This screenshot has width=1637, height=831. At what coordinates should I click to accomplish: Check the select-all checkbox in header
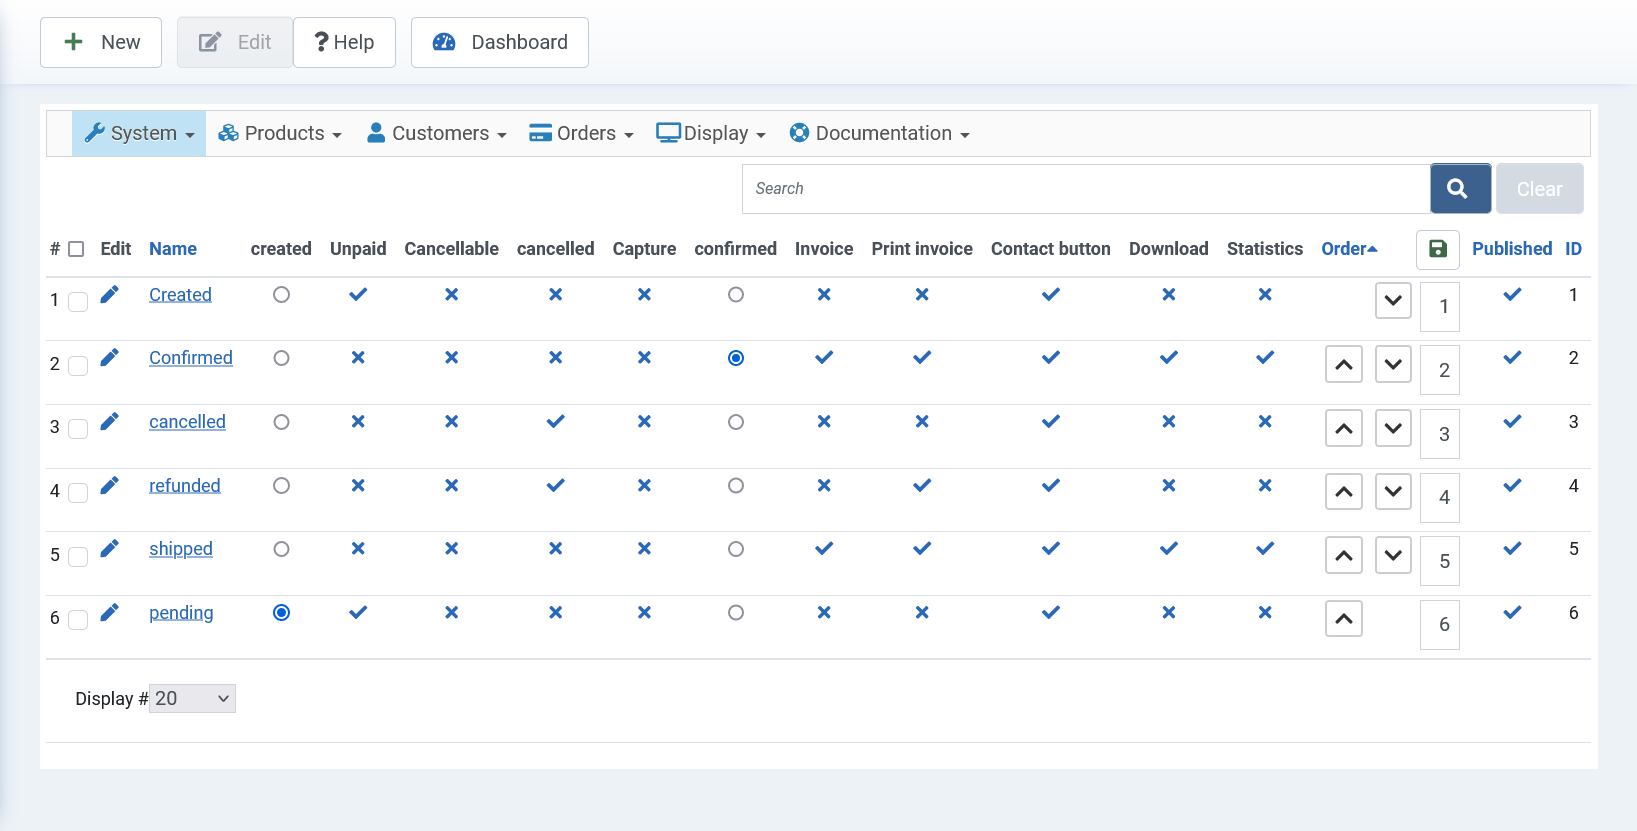point(76,249)
